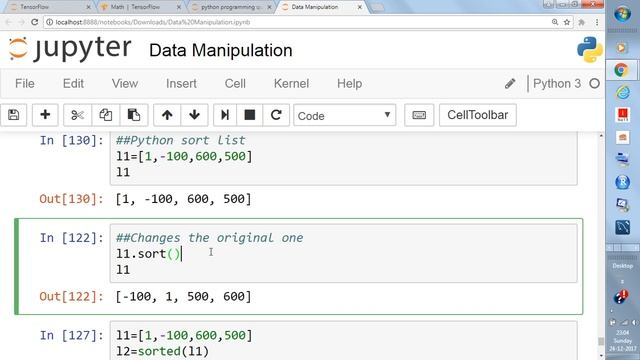Click the Out[122] prompt label
Screen dimensions: 640x360
pyautogui.click(x=72, y=297)
